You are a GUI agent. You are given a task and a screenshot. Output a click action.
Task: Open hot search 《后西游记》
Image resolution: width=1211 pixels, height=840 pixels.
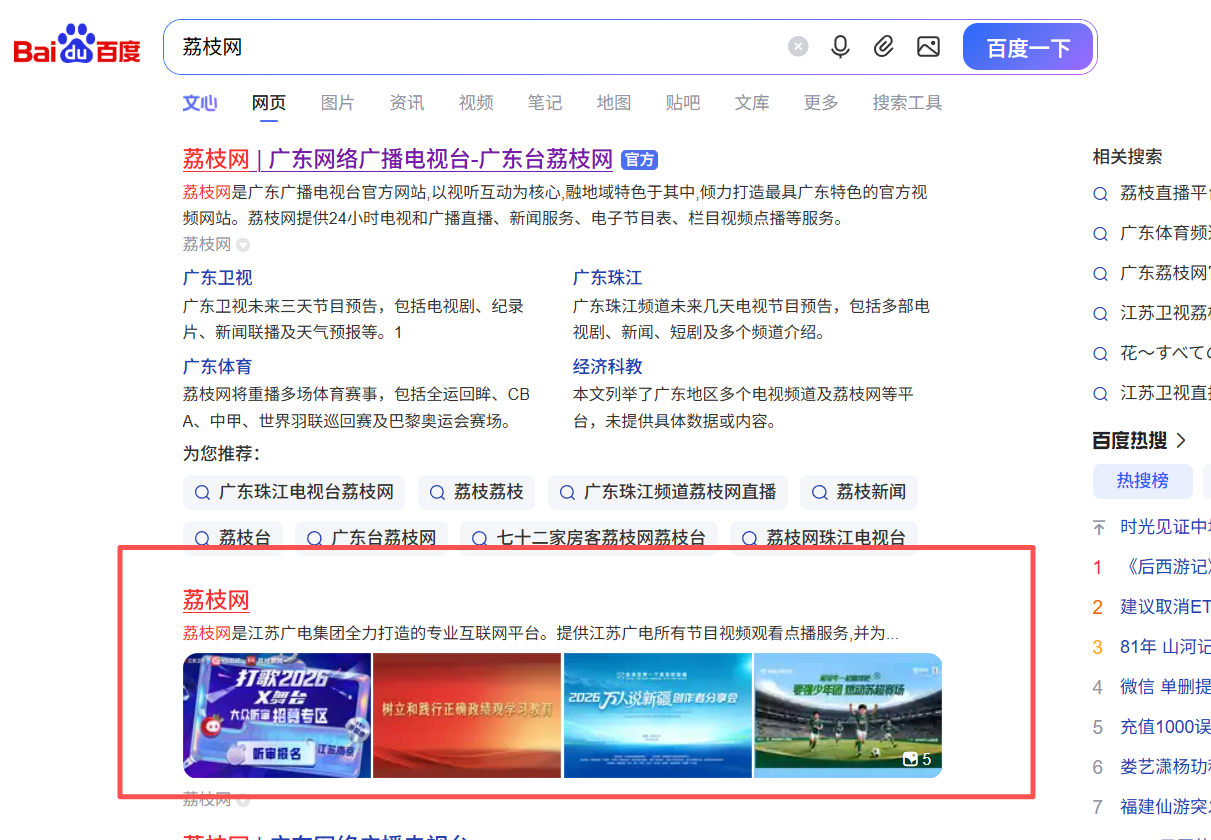(x=1165, y=567)
